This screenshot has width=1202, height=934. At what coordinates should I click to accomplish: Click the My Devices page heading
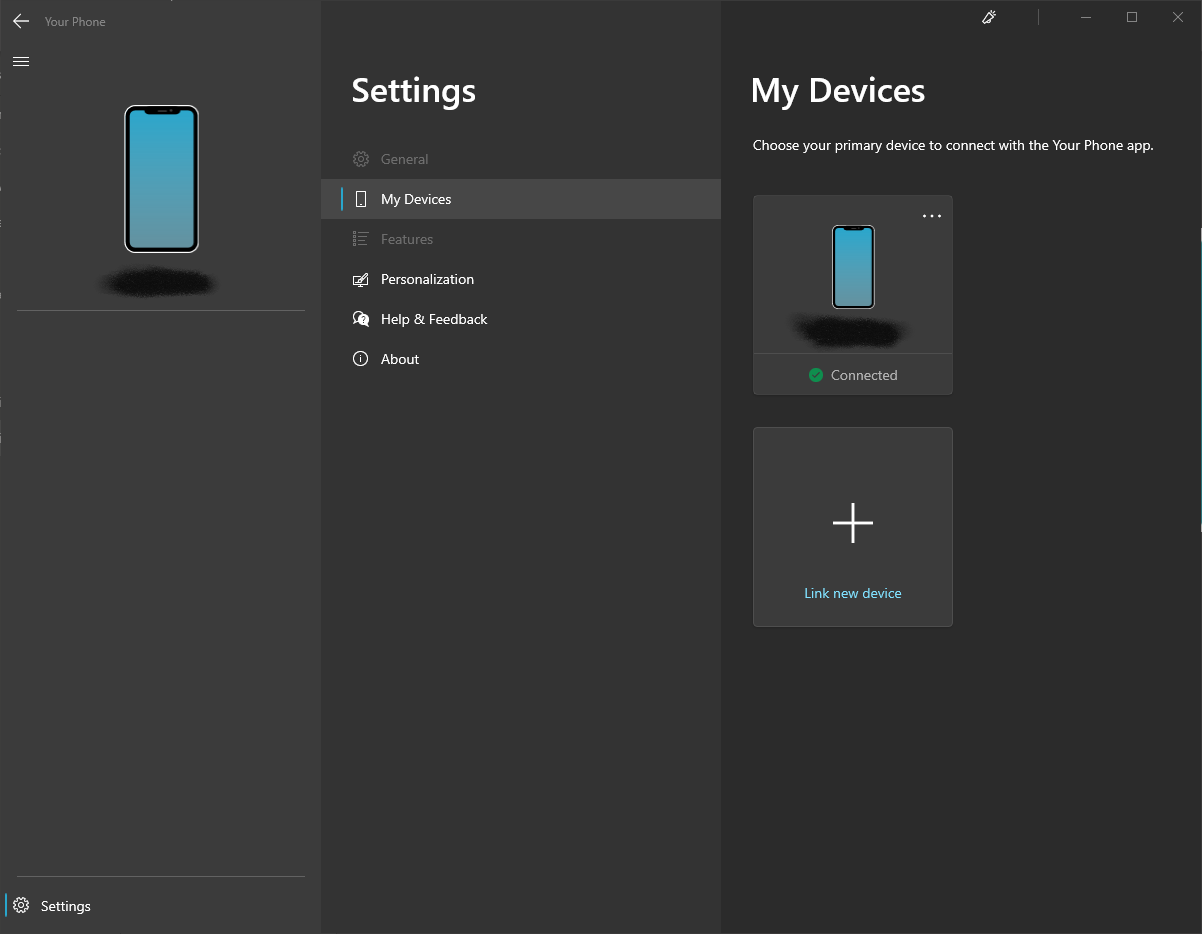pos(838,91)
